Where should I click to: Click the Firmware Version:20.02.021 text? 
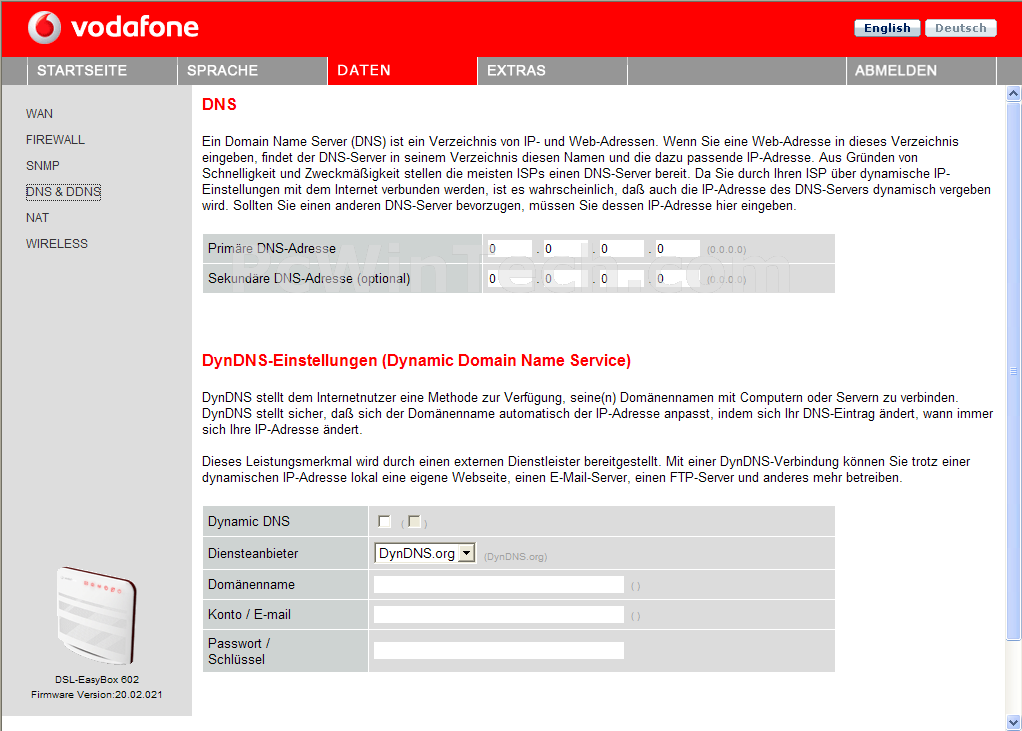coord(96,695)
